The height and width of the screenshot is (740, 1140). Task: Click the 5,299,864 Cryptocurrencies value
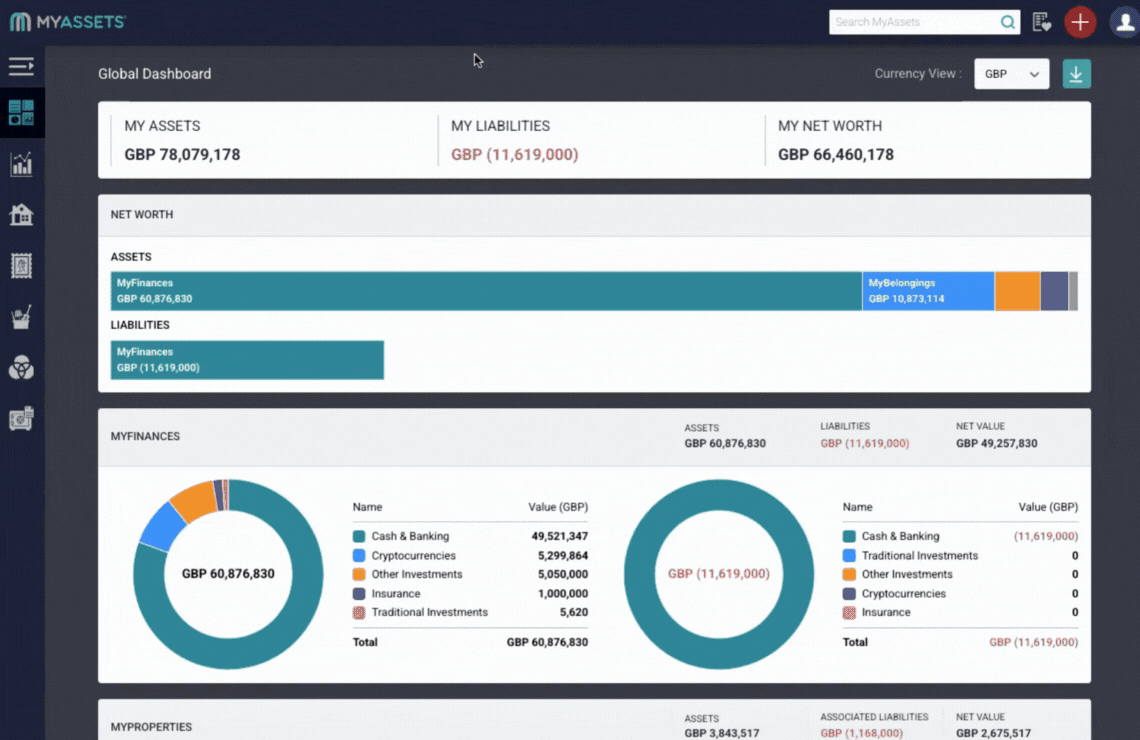(x=563, y=555)
